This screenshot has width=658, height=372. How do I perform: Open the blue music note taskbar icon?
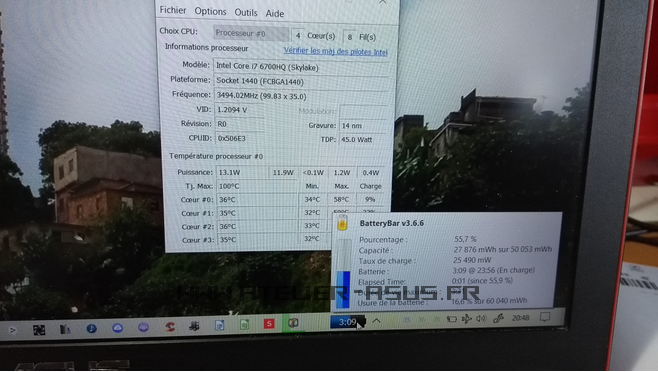pos(91,329)
